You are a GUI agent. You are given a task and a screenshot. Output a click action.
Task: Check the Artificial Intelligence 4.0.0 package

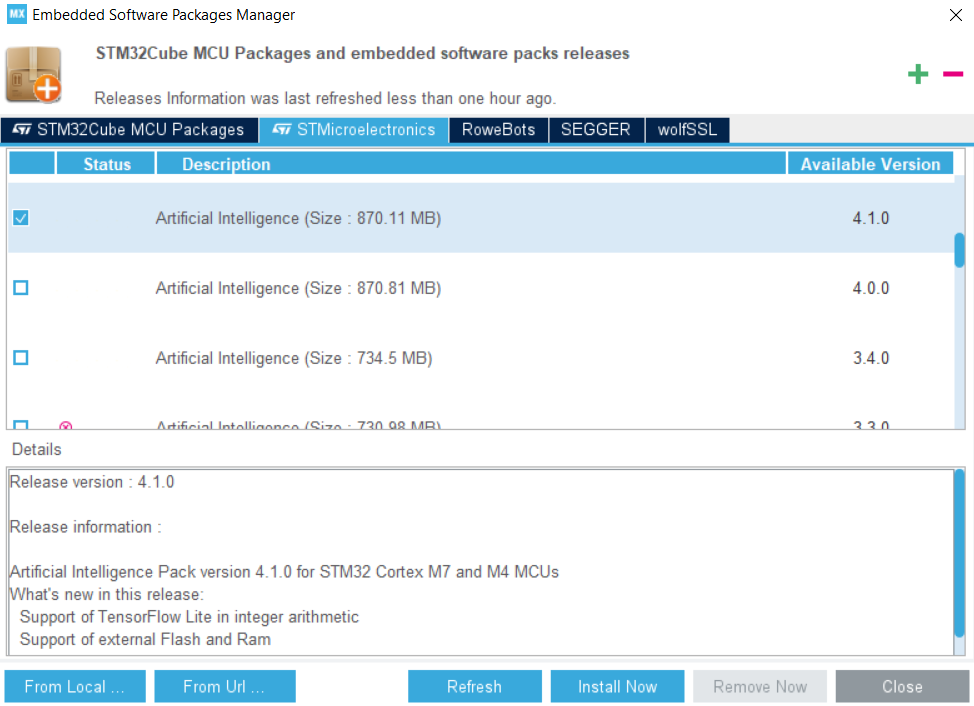point(21,287)
